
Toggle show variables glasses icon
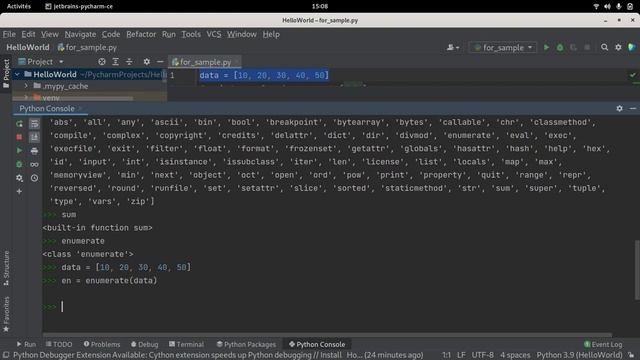point(34,164)
